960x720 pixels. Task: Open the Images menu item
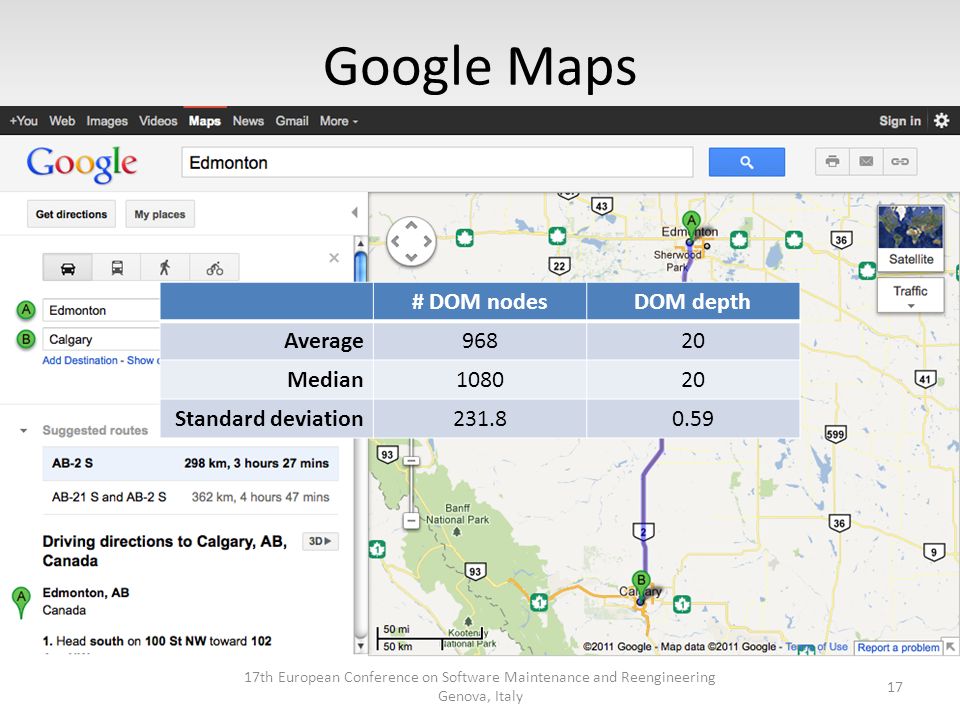pos(107,121)
